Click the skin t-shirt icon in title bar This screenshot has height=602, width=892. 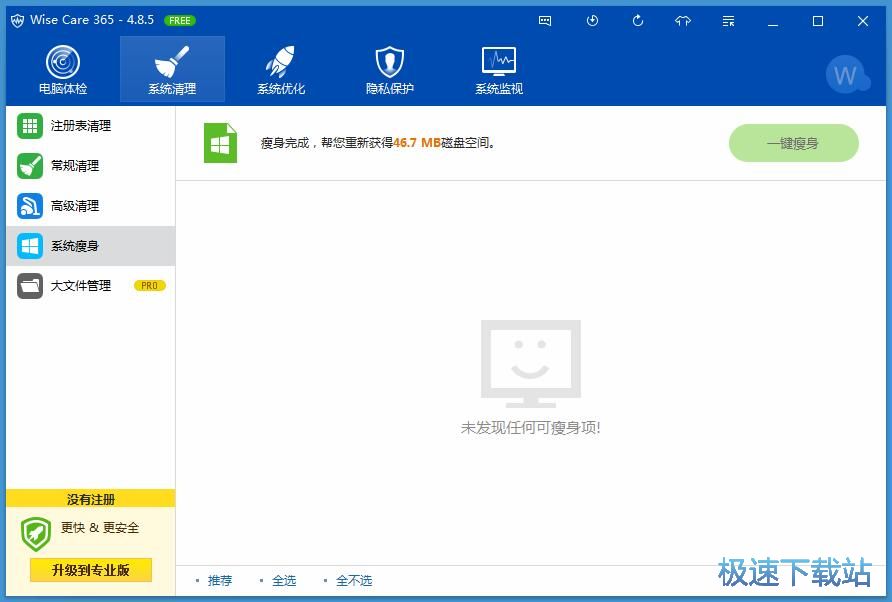point(683,21)
